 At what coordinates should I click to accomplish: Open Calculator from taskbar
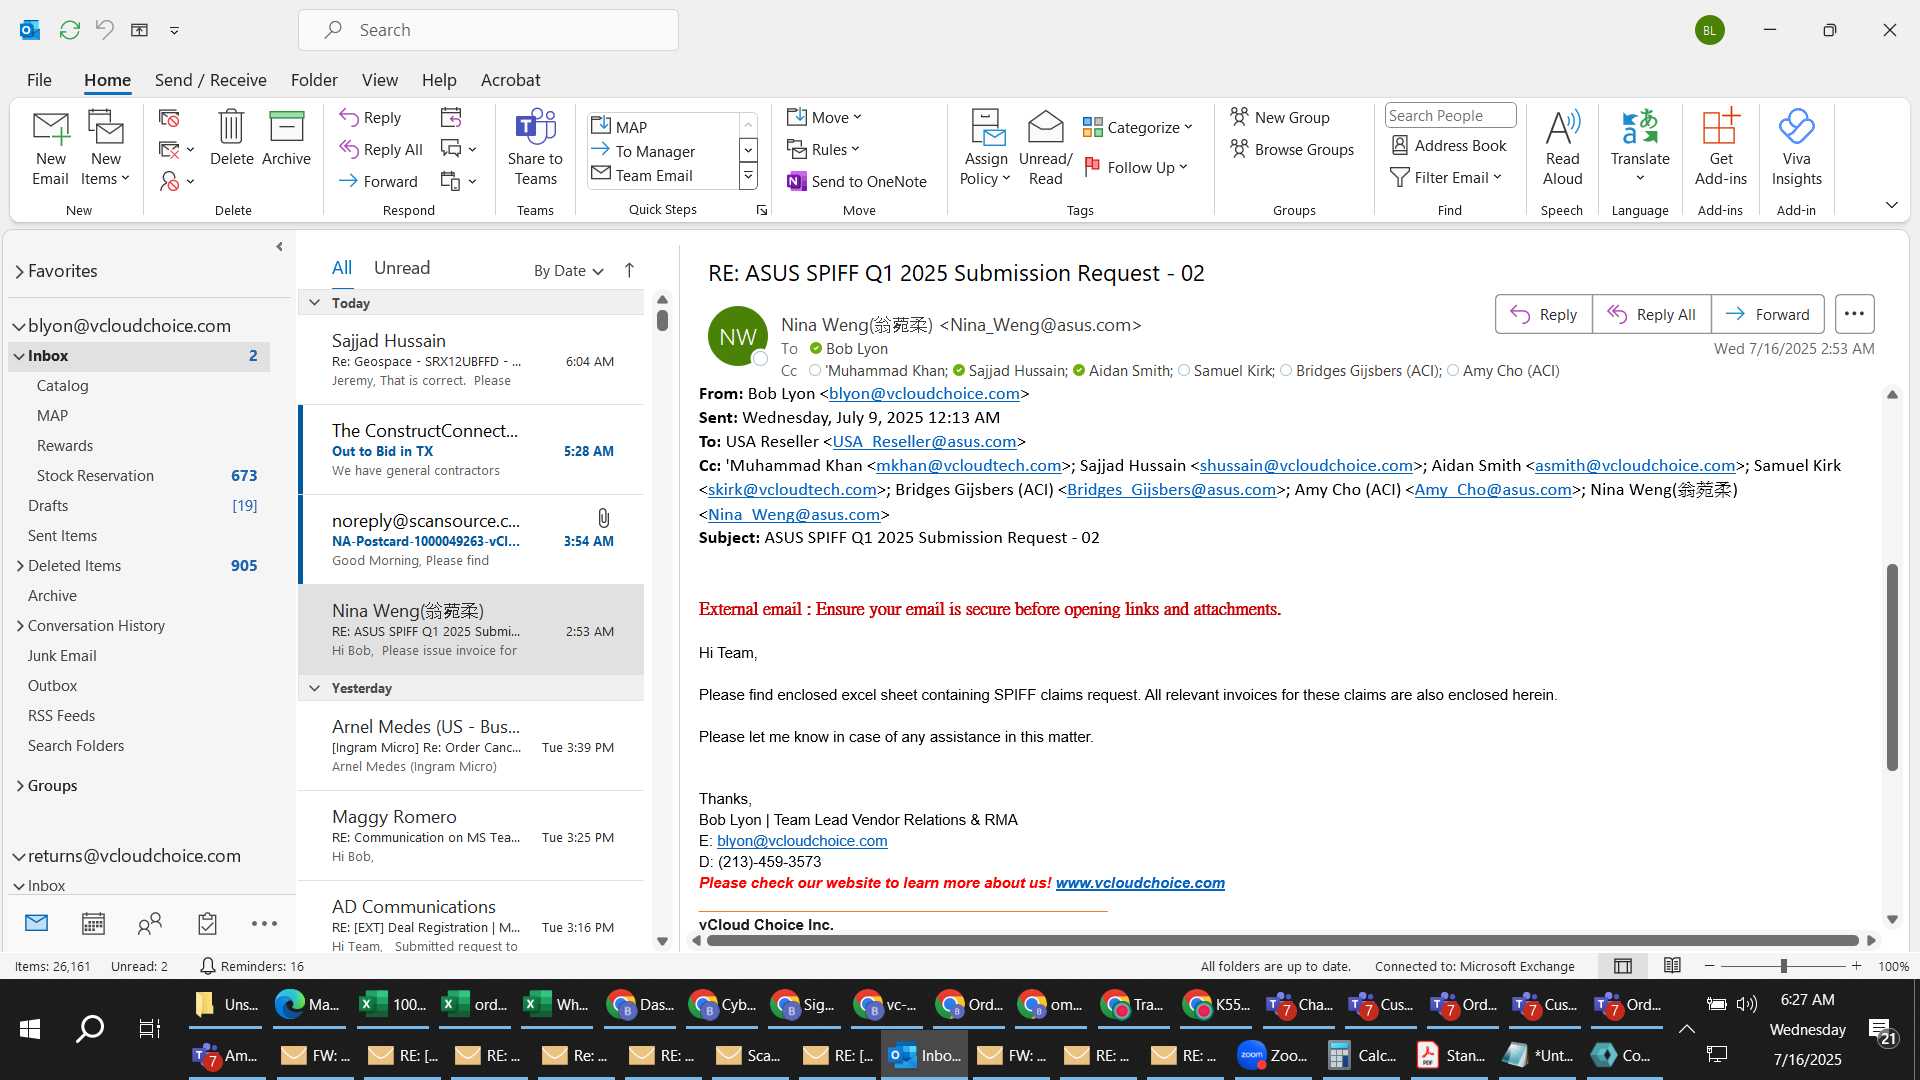(x=1360, y=1055)
